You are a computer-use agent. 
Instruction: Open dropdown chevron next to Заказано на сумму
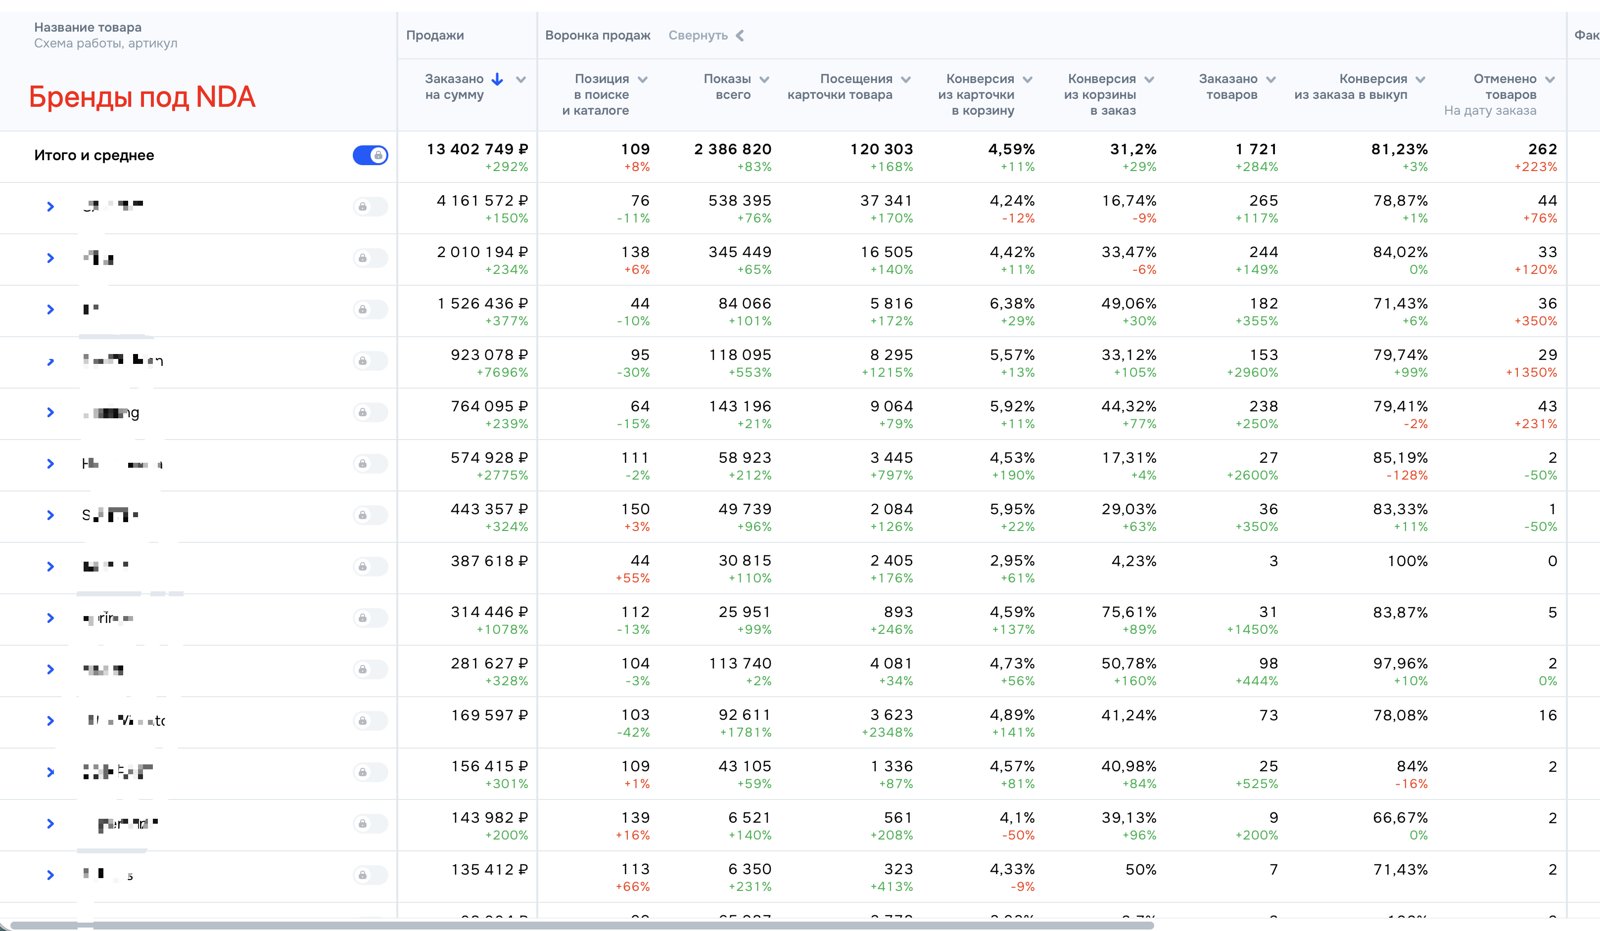[x=520, y=80]
